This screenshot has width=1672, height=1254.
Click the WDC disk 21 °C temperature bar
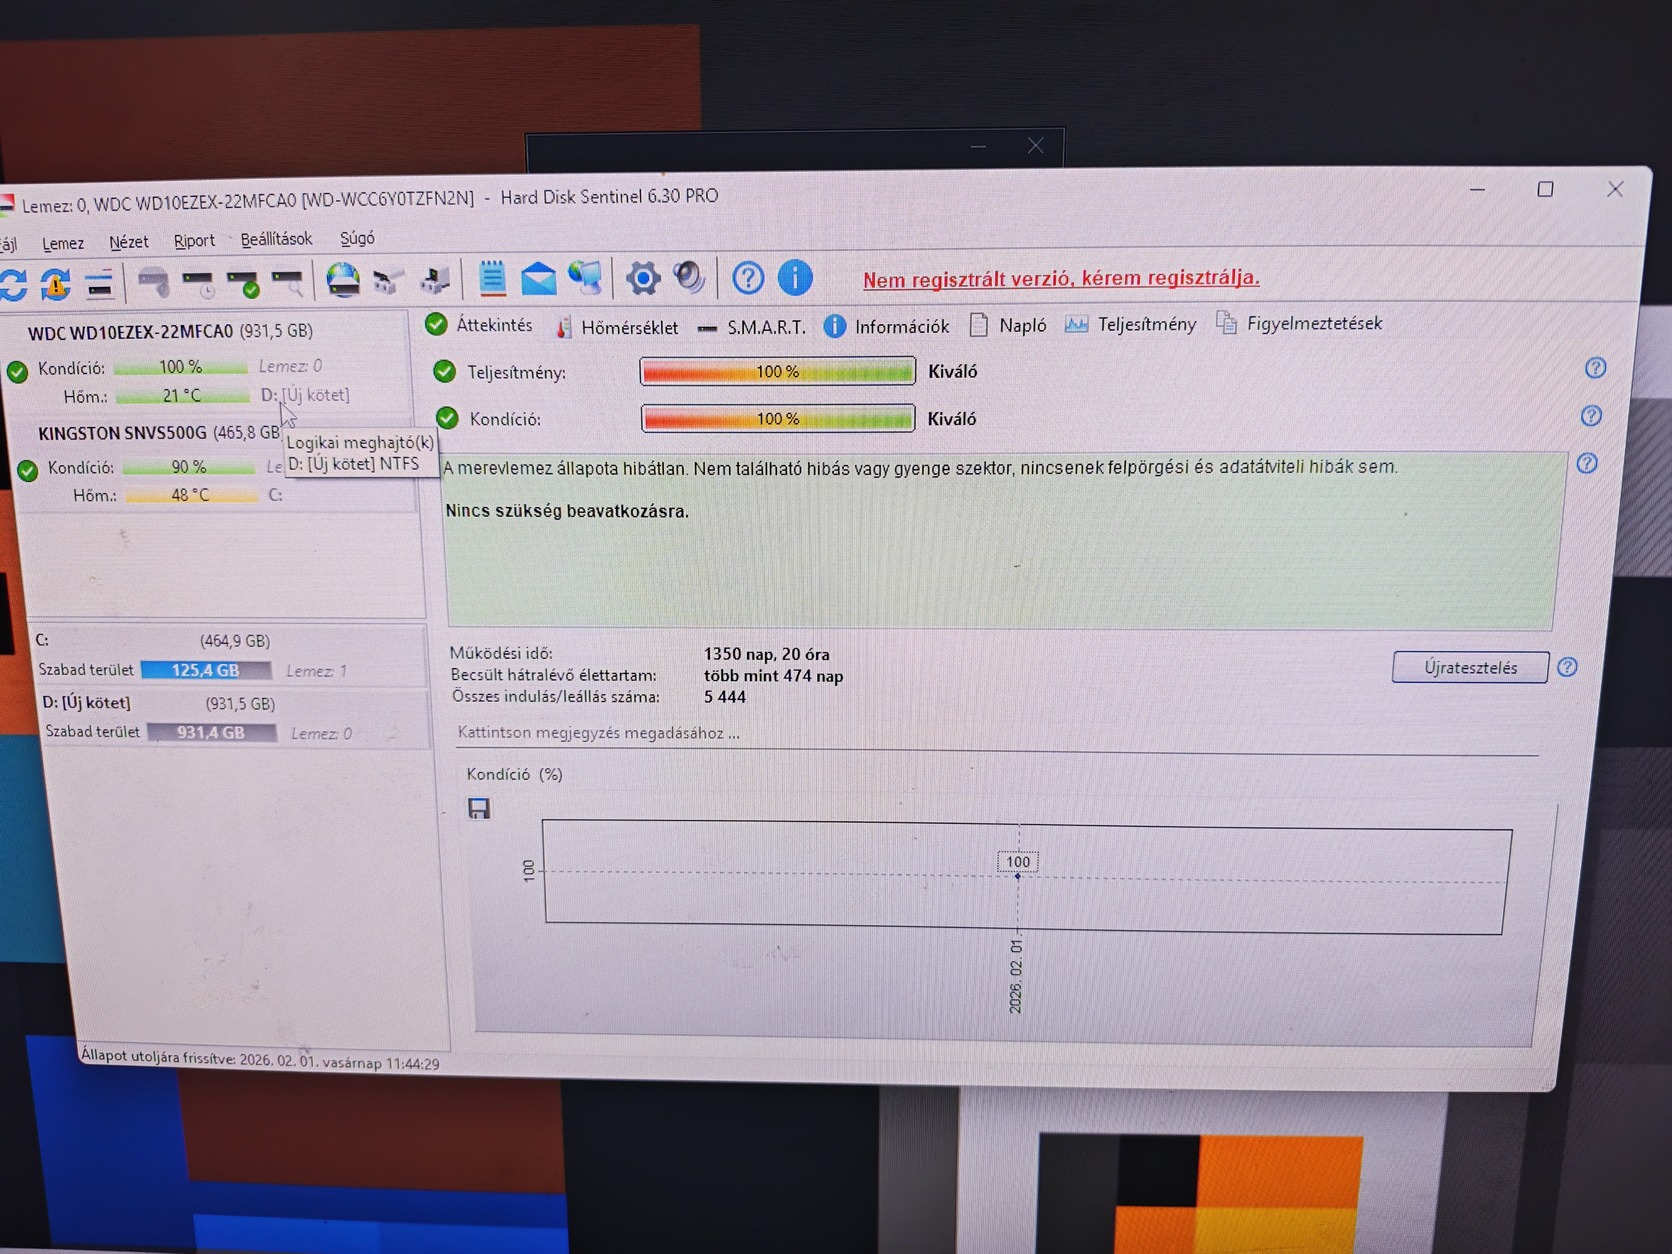pos(182,396)
